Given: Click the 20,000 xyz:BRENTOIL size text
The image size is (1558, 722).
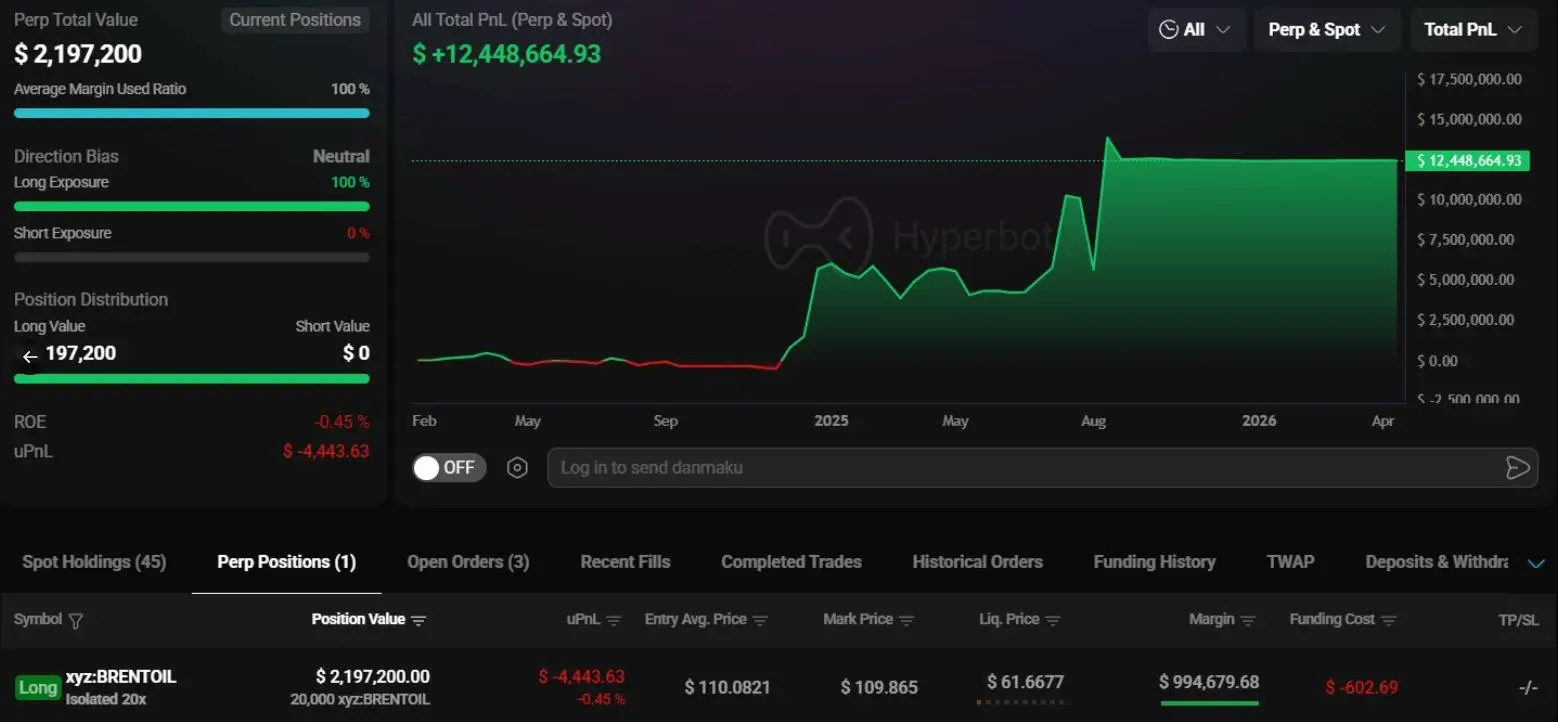Looking at the screenshot, I should click(360, 700).
